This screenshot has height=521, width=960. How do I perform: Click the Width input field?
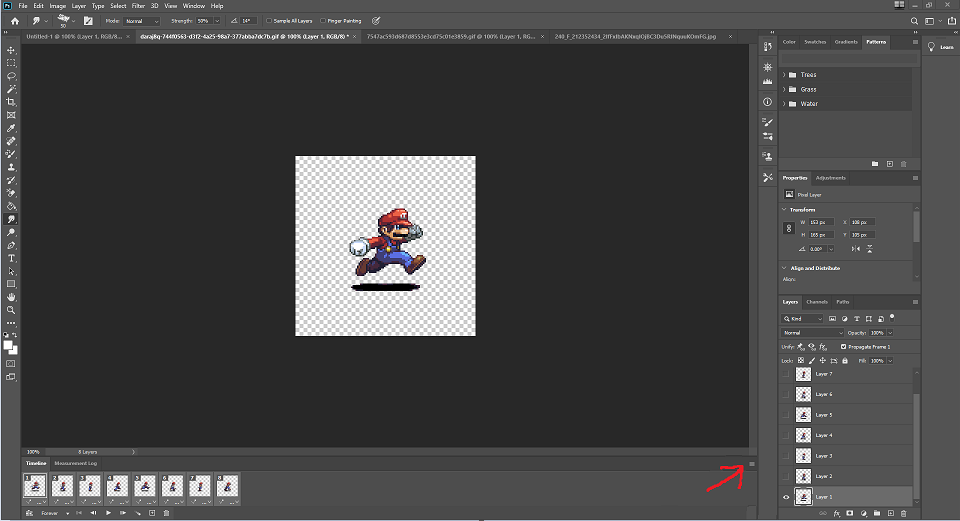coord(822,222)
